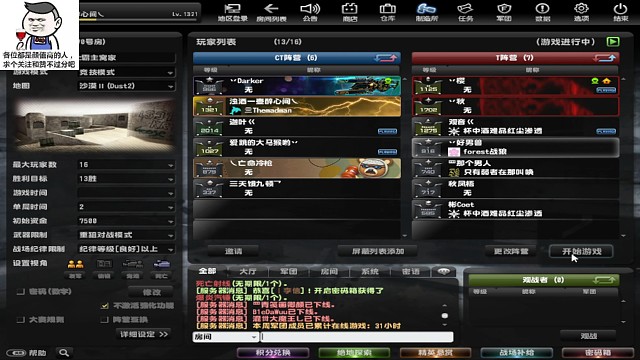Switch to the 系统 chat tab

point(370,271)
